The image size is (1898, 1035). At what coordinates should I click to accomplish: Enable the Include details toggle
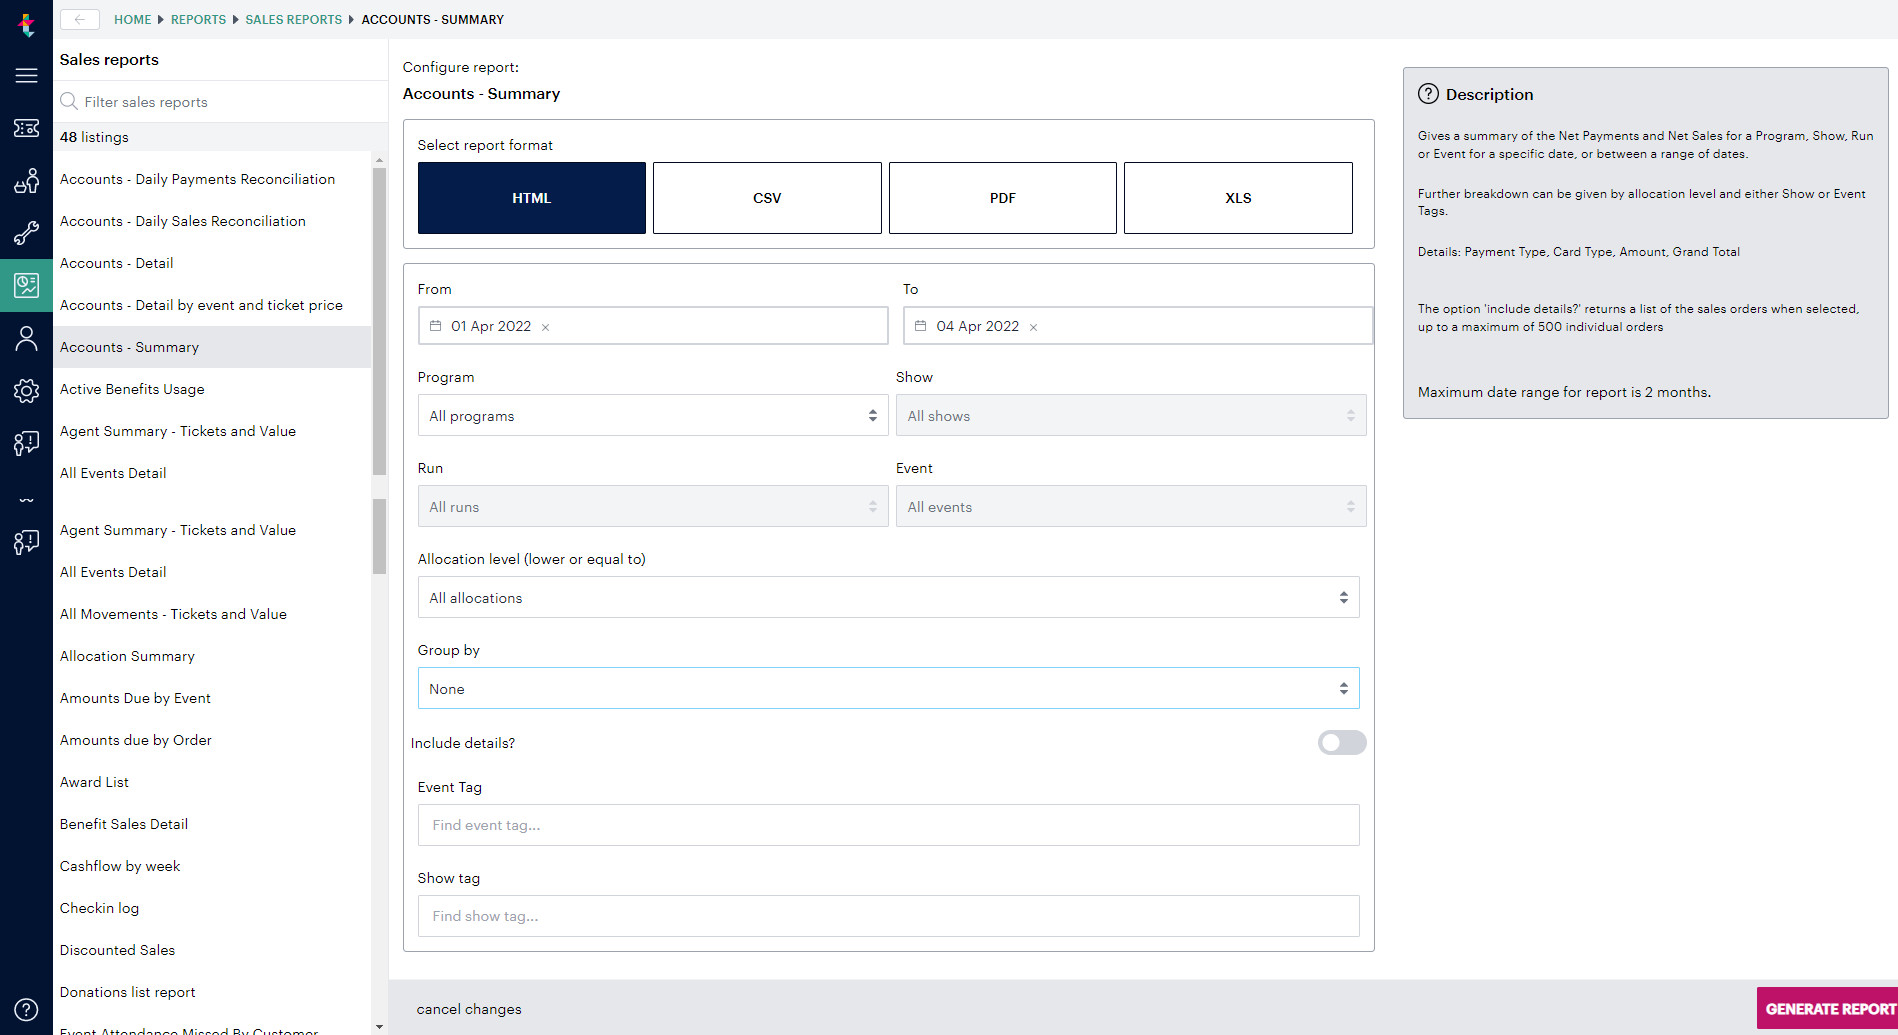(x=1341, y=742)
